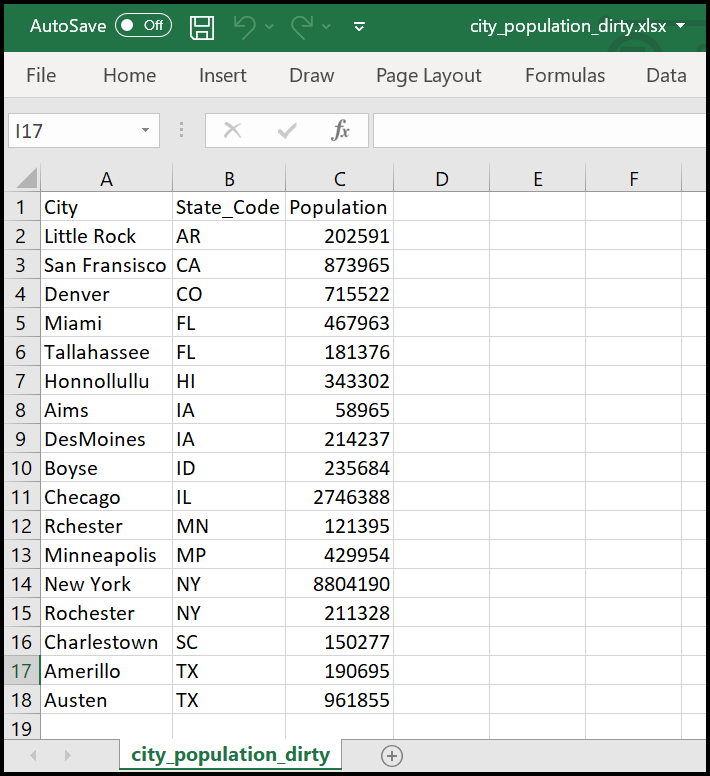Click the Save floppy disk icon
Viewport: 710px width, 776px height.
[x=202, y=26]
